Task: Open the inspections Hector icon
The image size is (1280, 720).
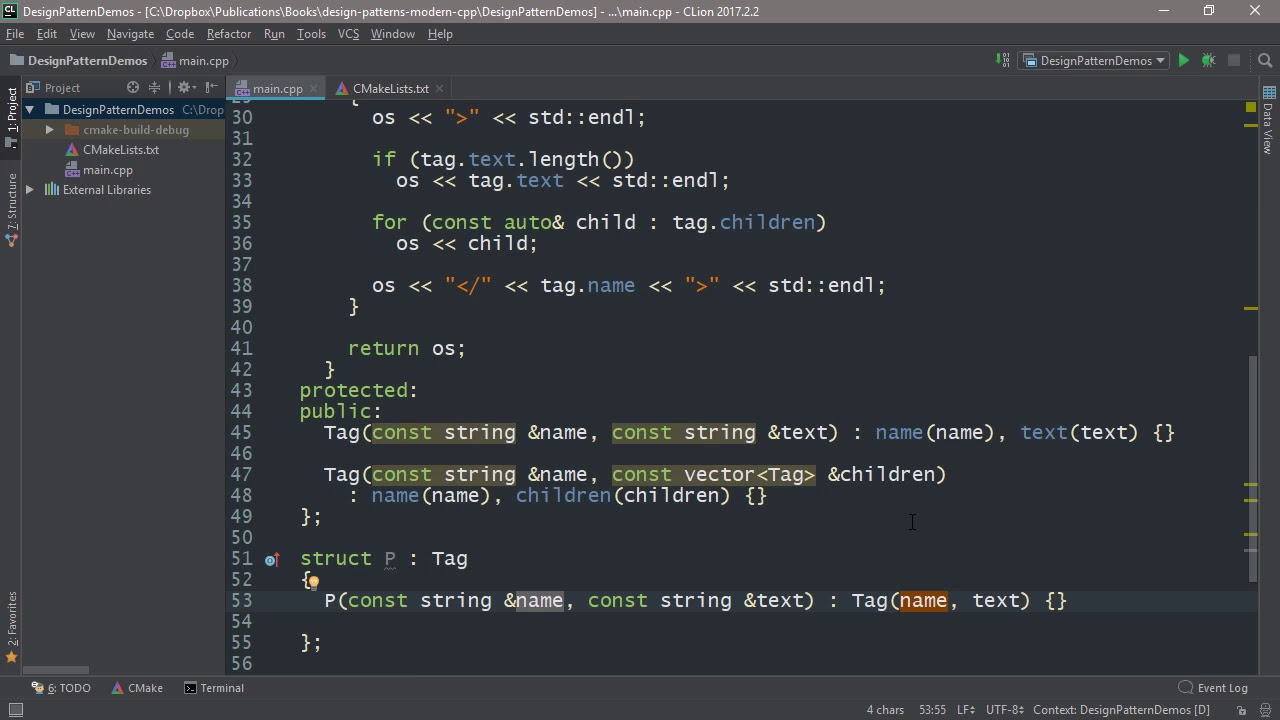Action: [x=1265, y=710]
